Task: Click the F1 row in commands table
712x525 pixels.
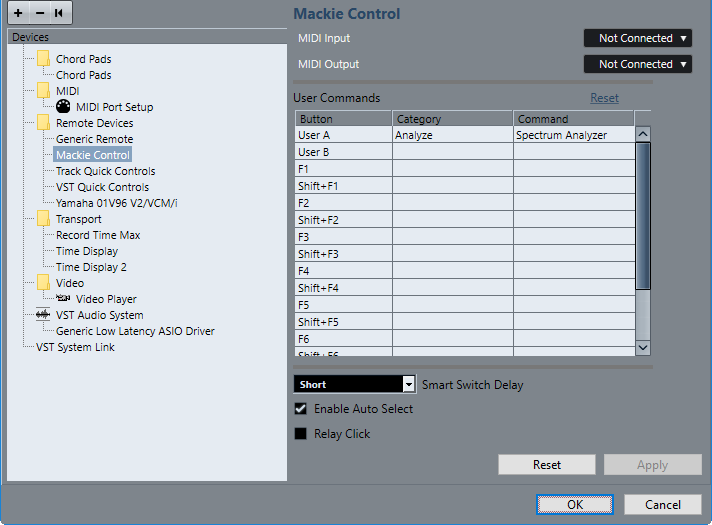Action: click(x=465, y=169)
